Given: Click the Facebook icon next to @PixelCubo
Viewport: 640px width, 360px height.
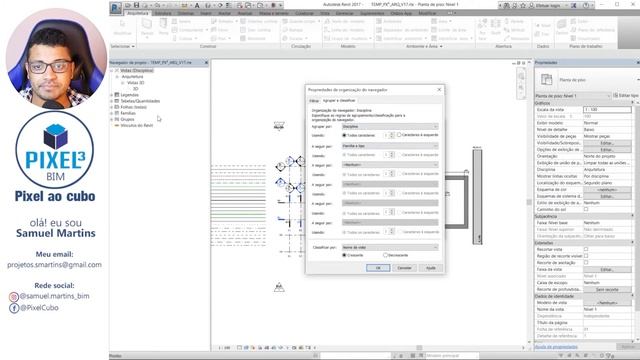Looking at the screenshot, I should [x=14, y=308].
